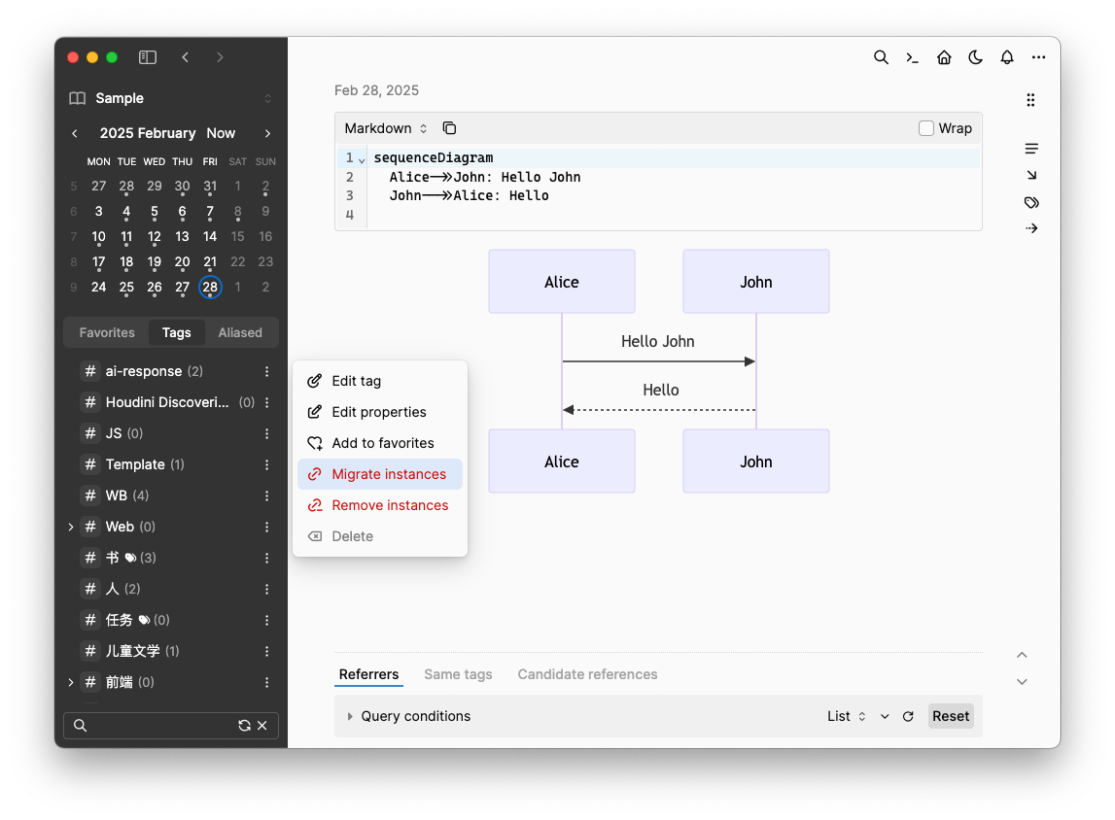Click the diagonal down-right arrow icon
The height and width of the screenshot is (820, 1115).
(1031, 175)
